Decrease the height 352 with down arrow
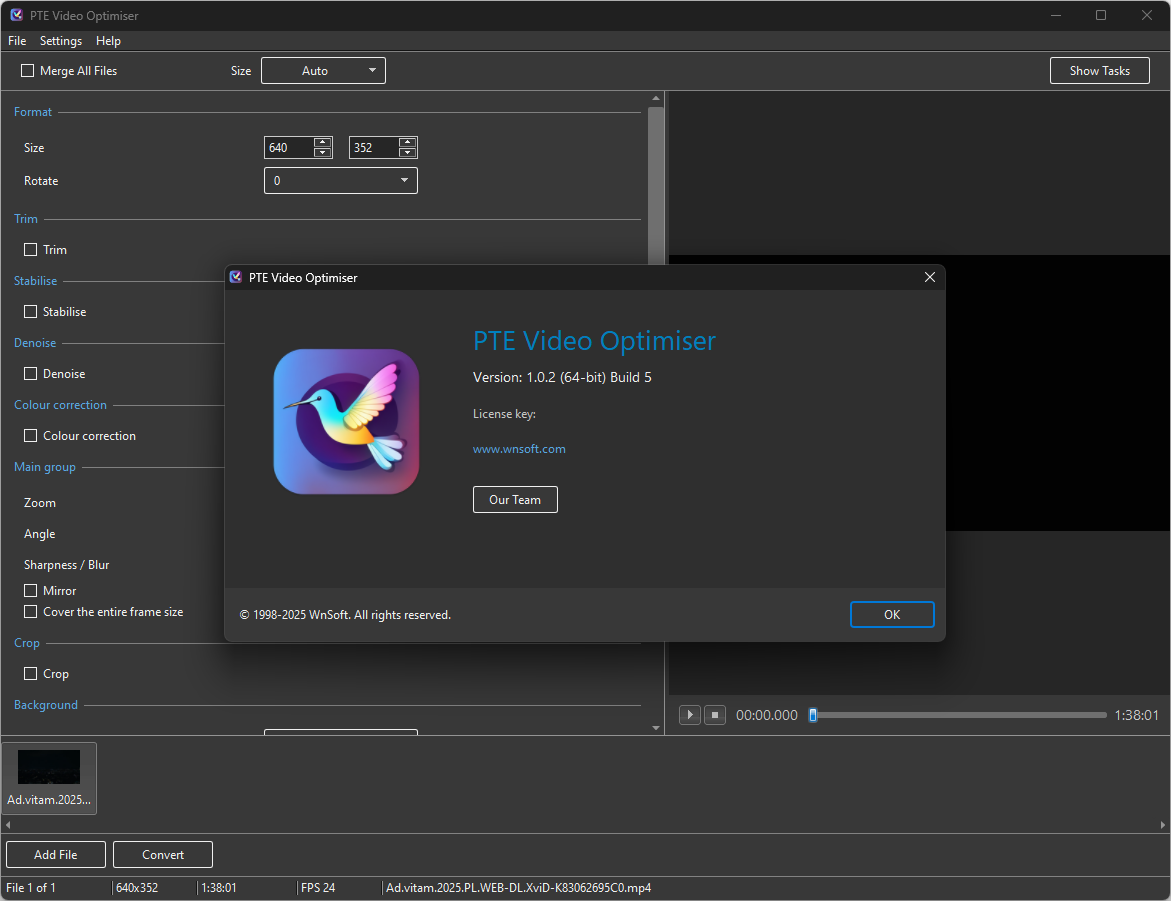This screenshot has height=901, width=1171. 407,152
